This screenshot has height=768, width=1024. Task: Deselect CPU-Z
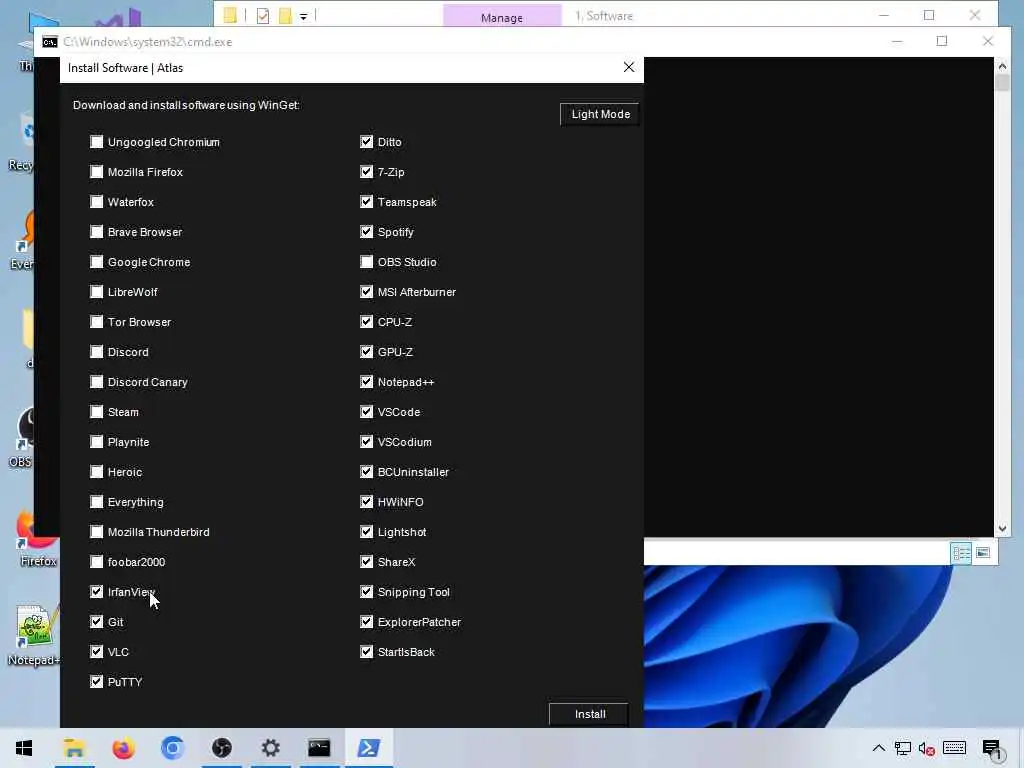coord(366,322)
